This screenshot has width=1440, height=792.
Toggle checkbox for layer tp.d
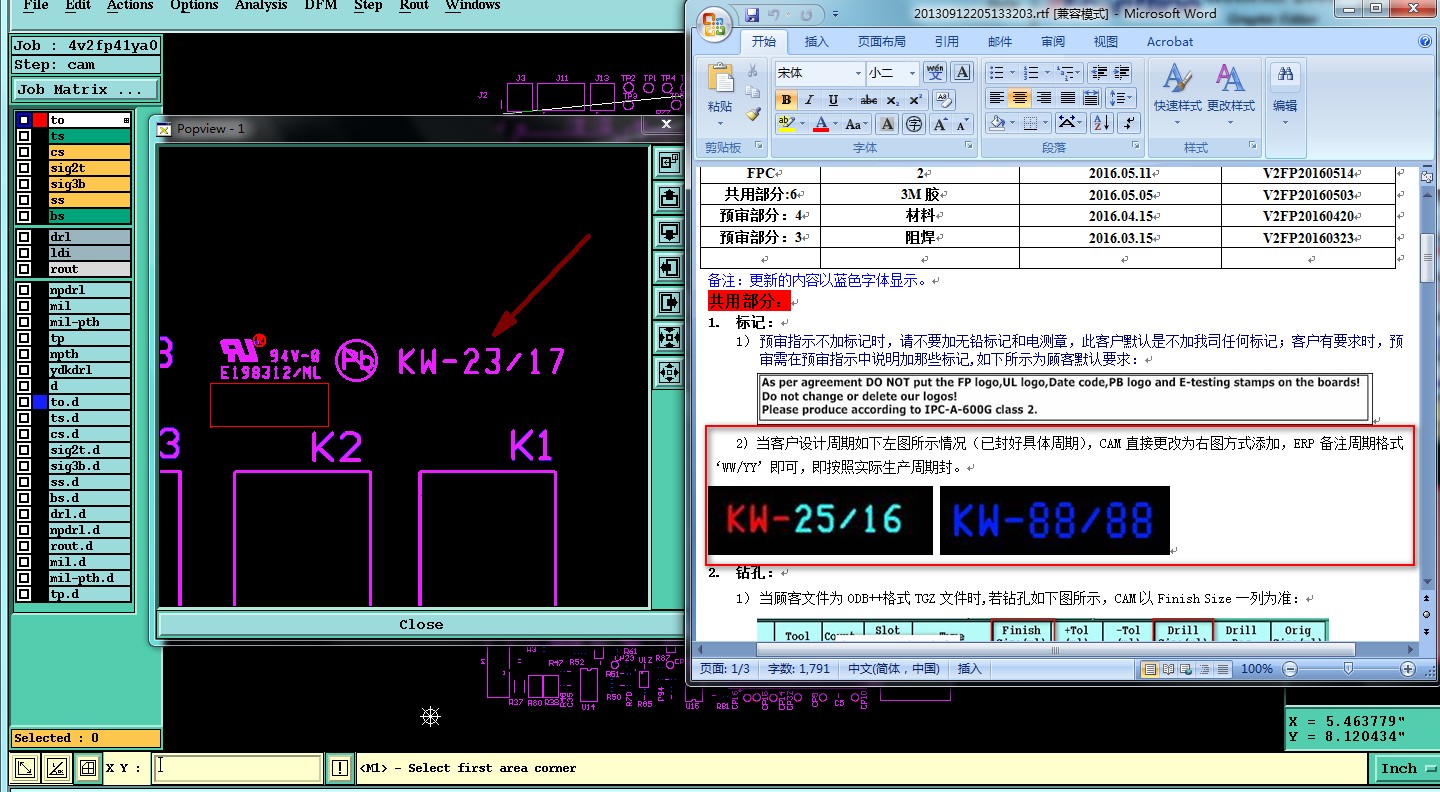[x=24, y=594]
